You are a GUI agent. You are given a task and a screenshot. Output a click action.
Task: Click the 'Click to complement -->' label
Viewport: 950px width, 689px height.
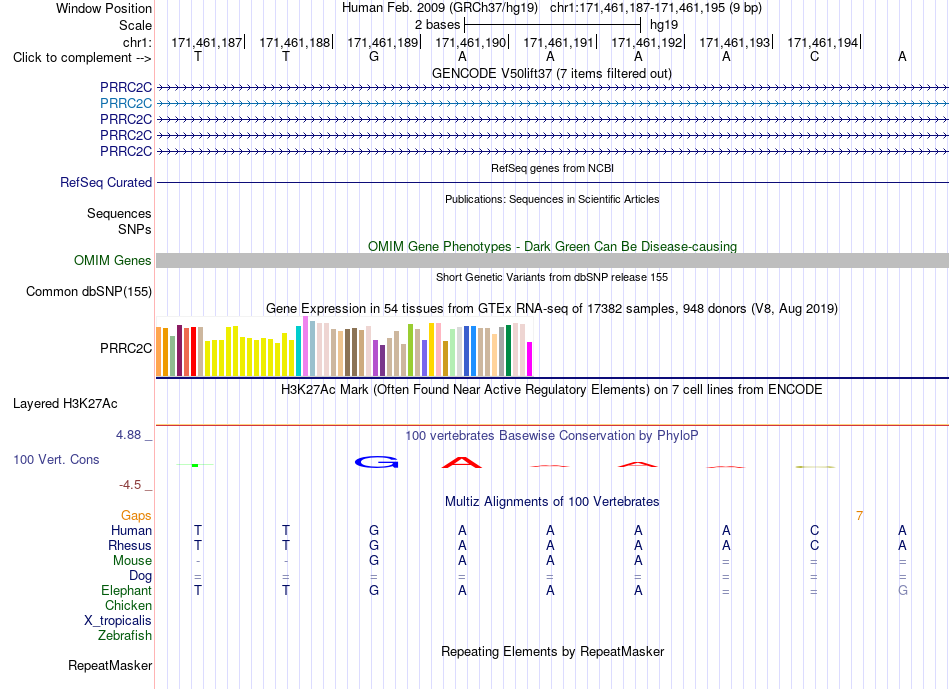coord(82,58)
